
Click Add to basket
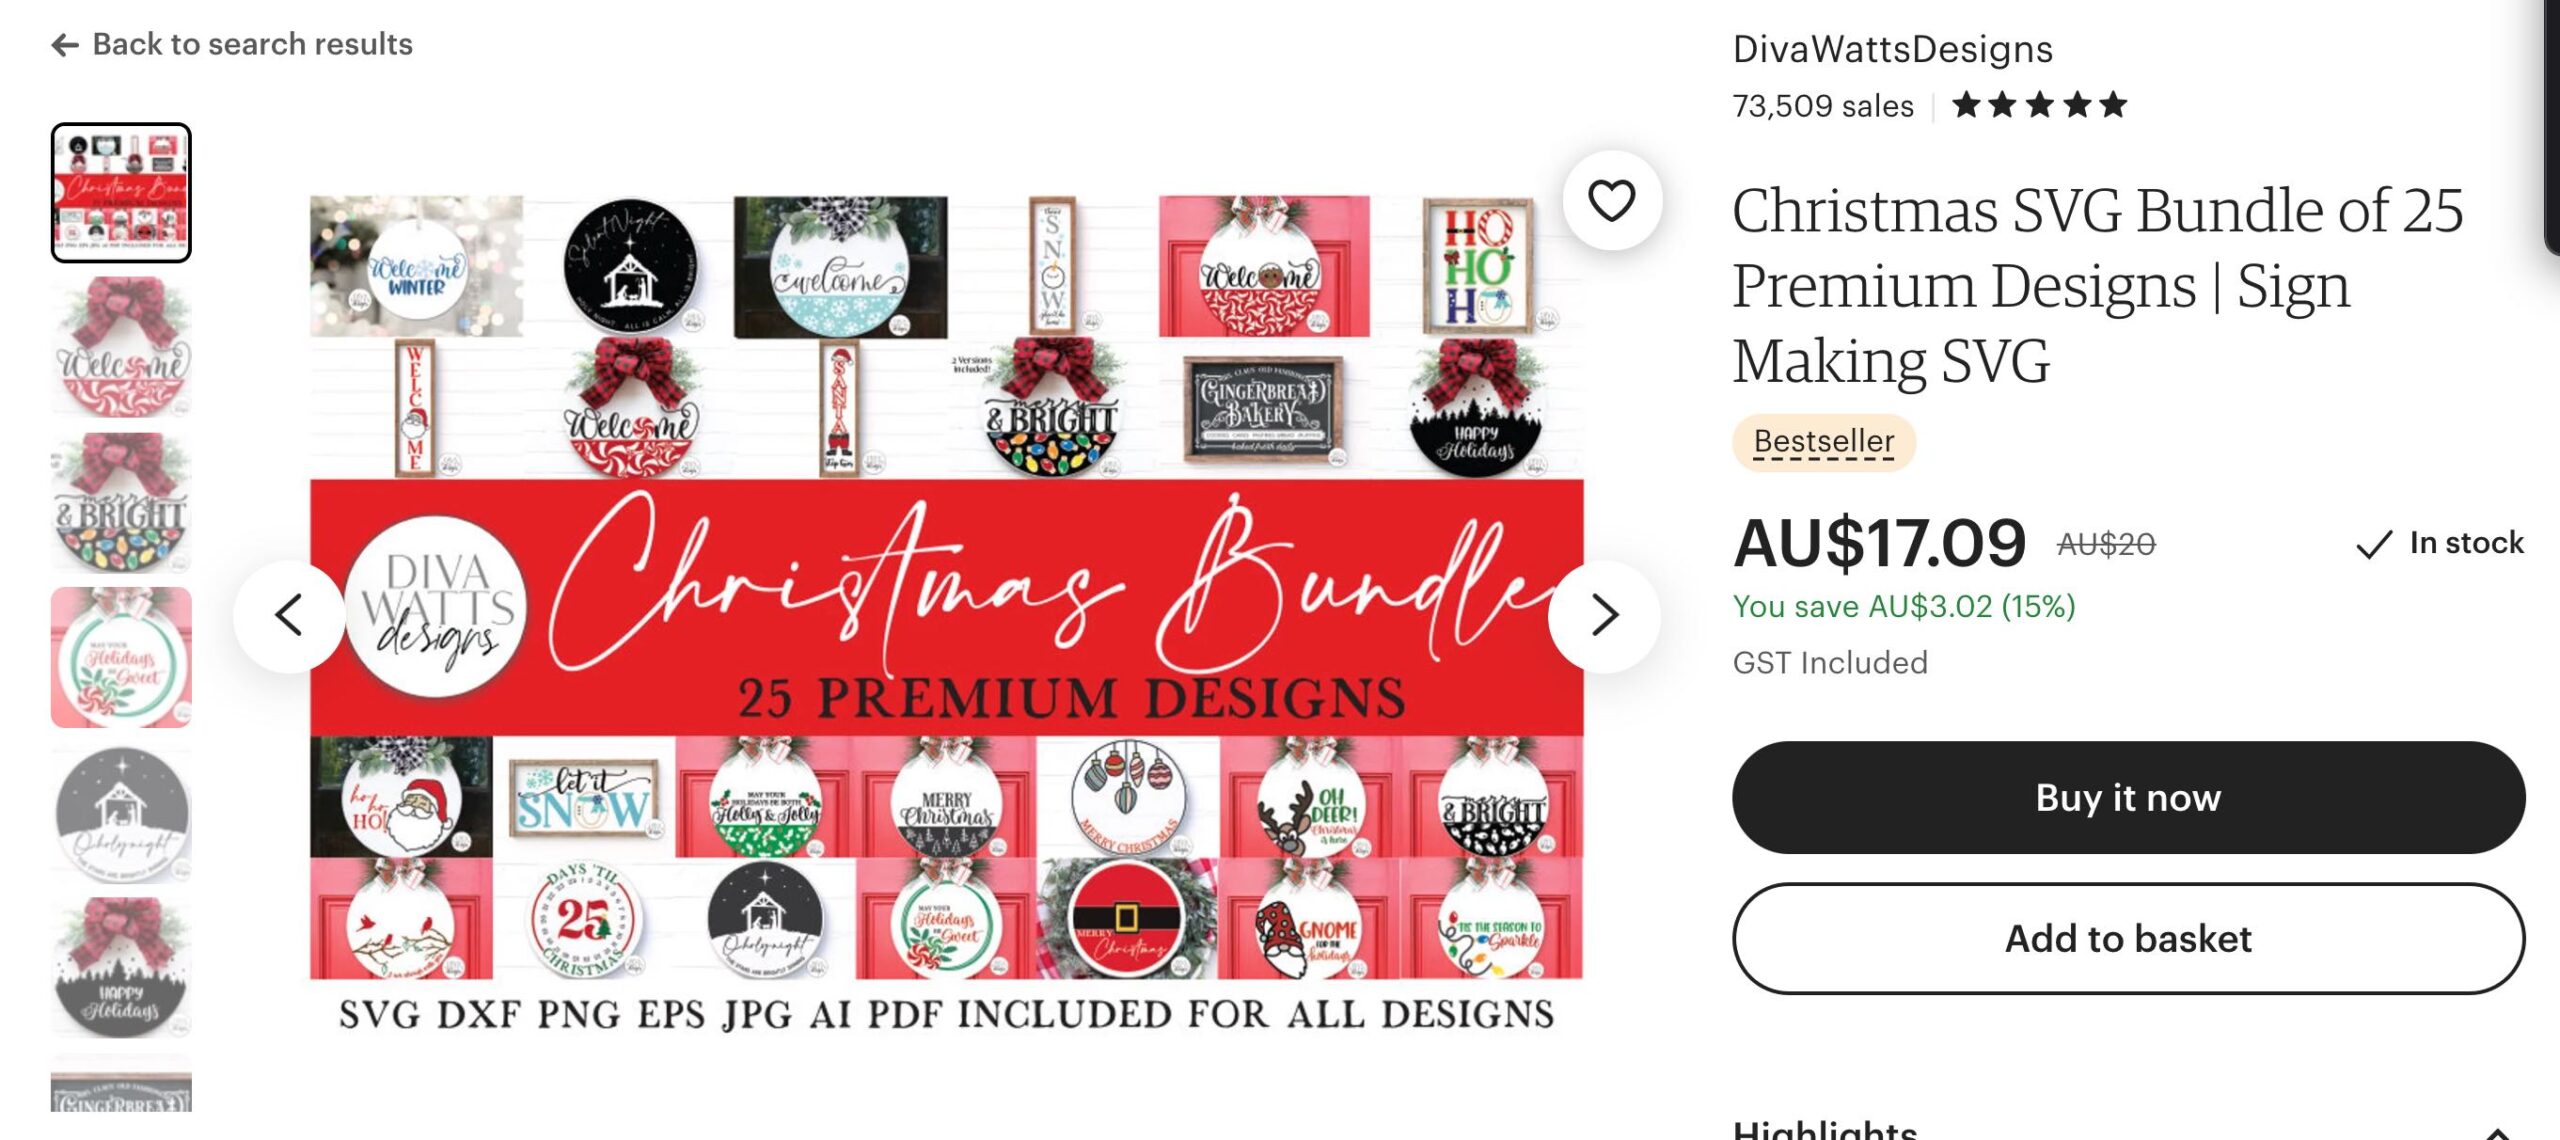coord(2128,938)
